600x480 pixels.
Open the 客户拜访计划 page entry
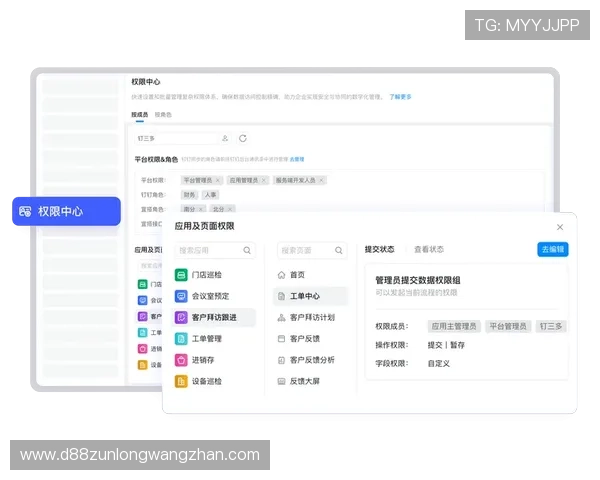click(x=310, y=317)
